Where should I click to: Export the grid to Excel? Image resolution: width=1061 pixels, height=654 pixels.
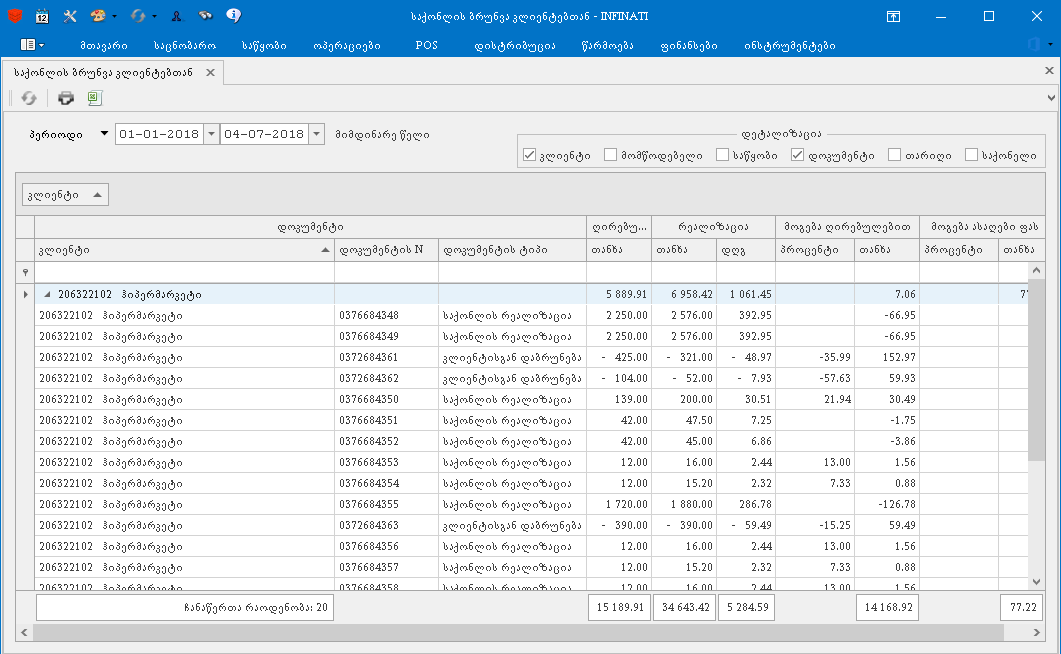point(94,98)
